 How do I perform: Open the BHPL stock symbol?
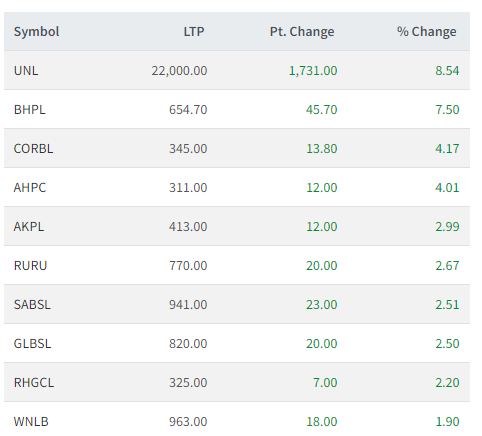tap(29, 110)
